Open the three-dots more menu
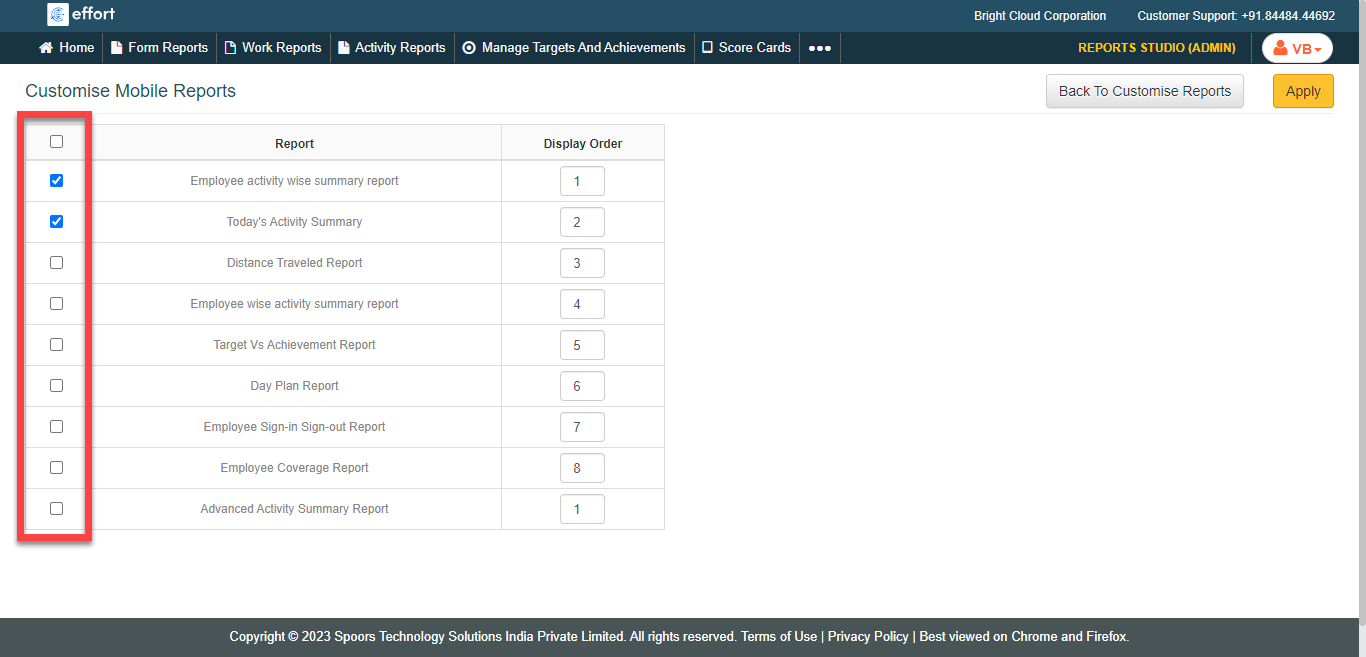This screenshot has height=657, width=1366. coord(819,48)
